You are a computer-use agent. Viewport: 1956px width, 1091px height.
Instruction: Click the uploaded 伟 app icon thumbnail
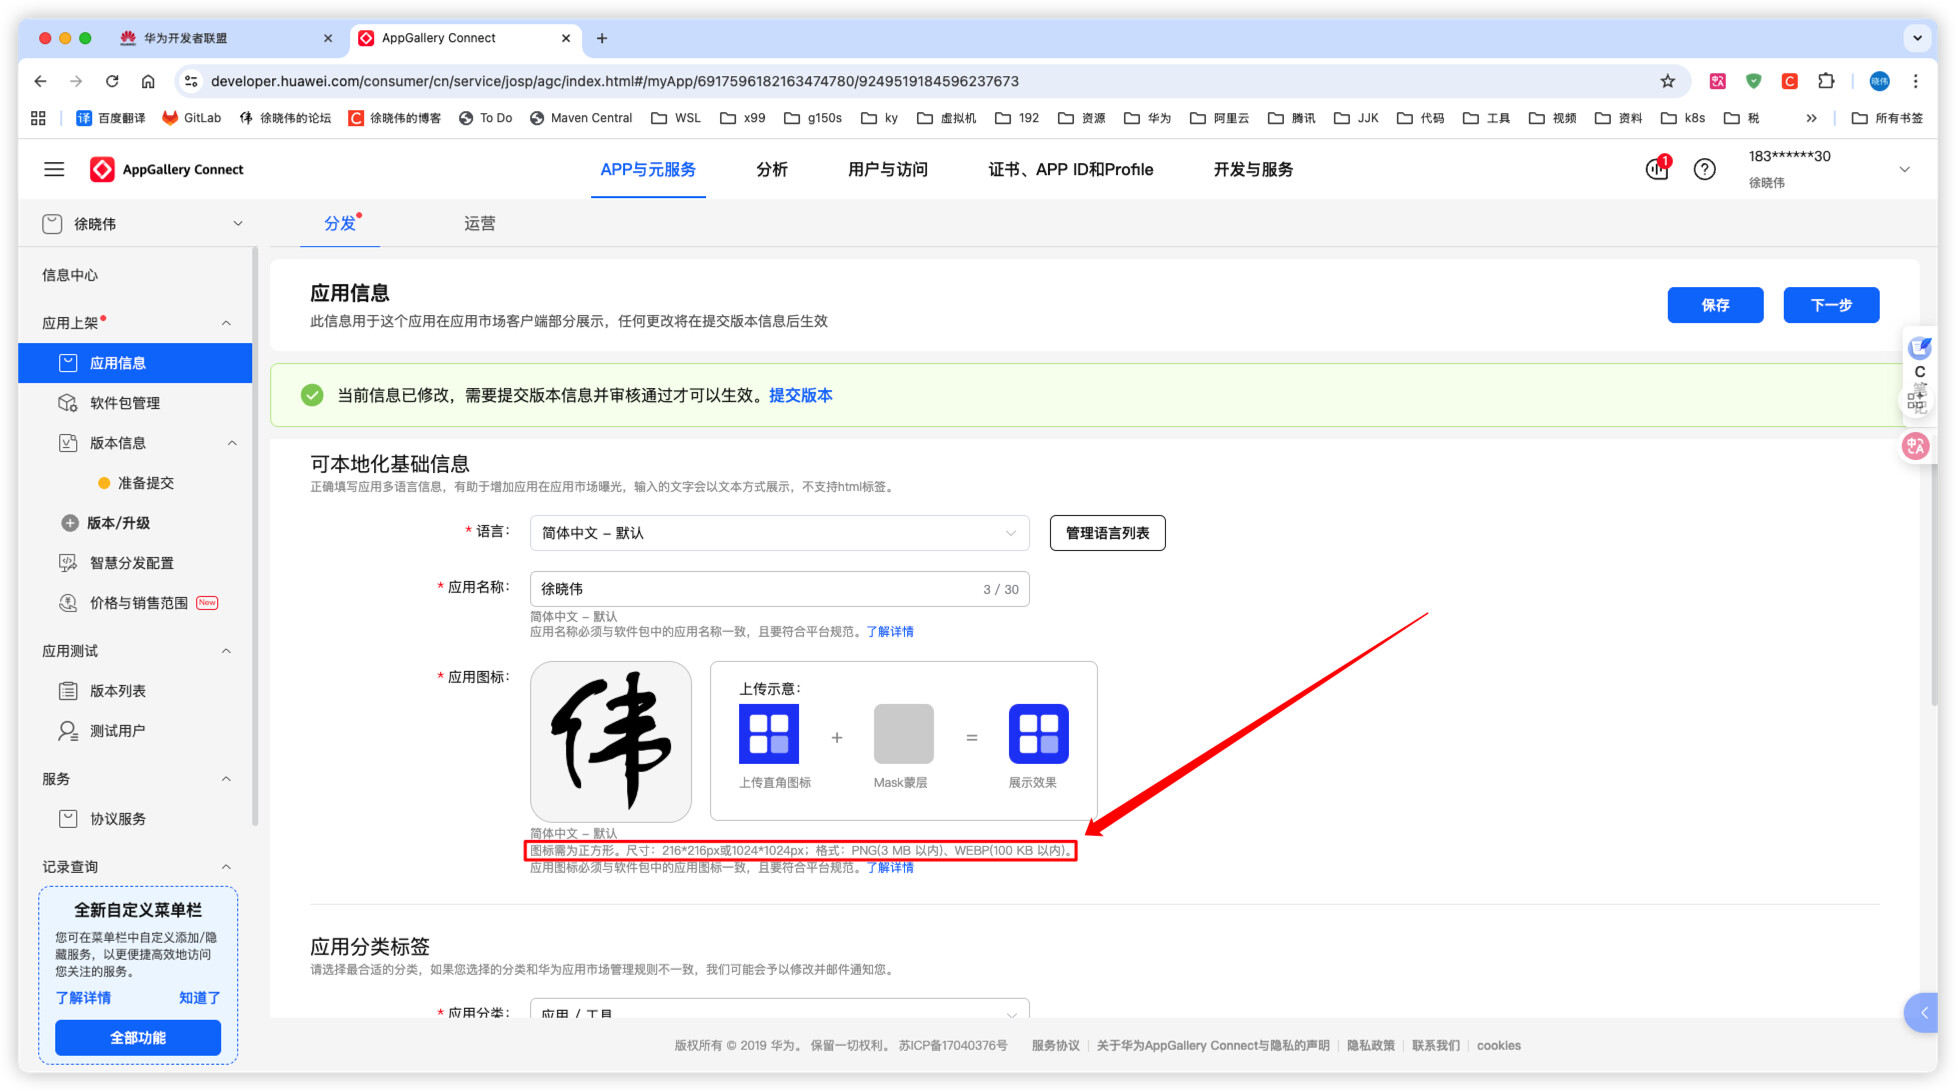[610, 741]
